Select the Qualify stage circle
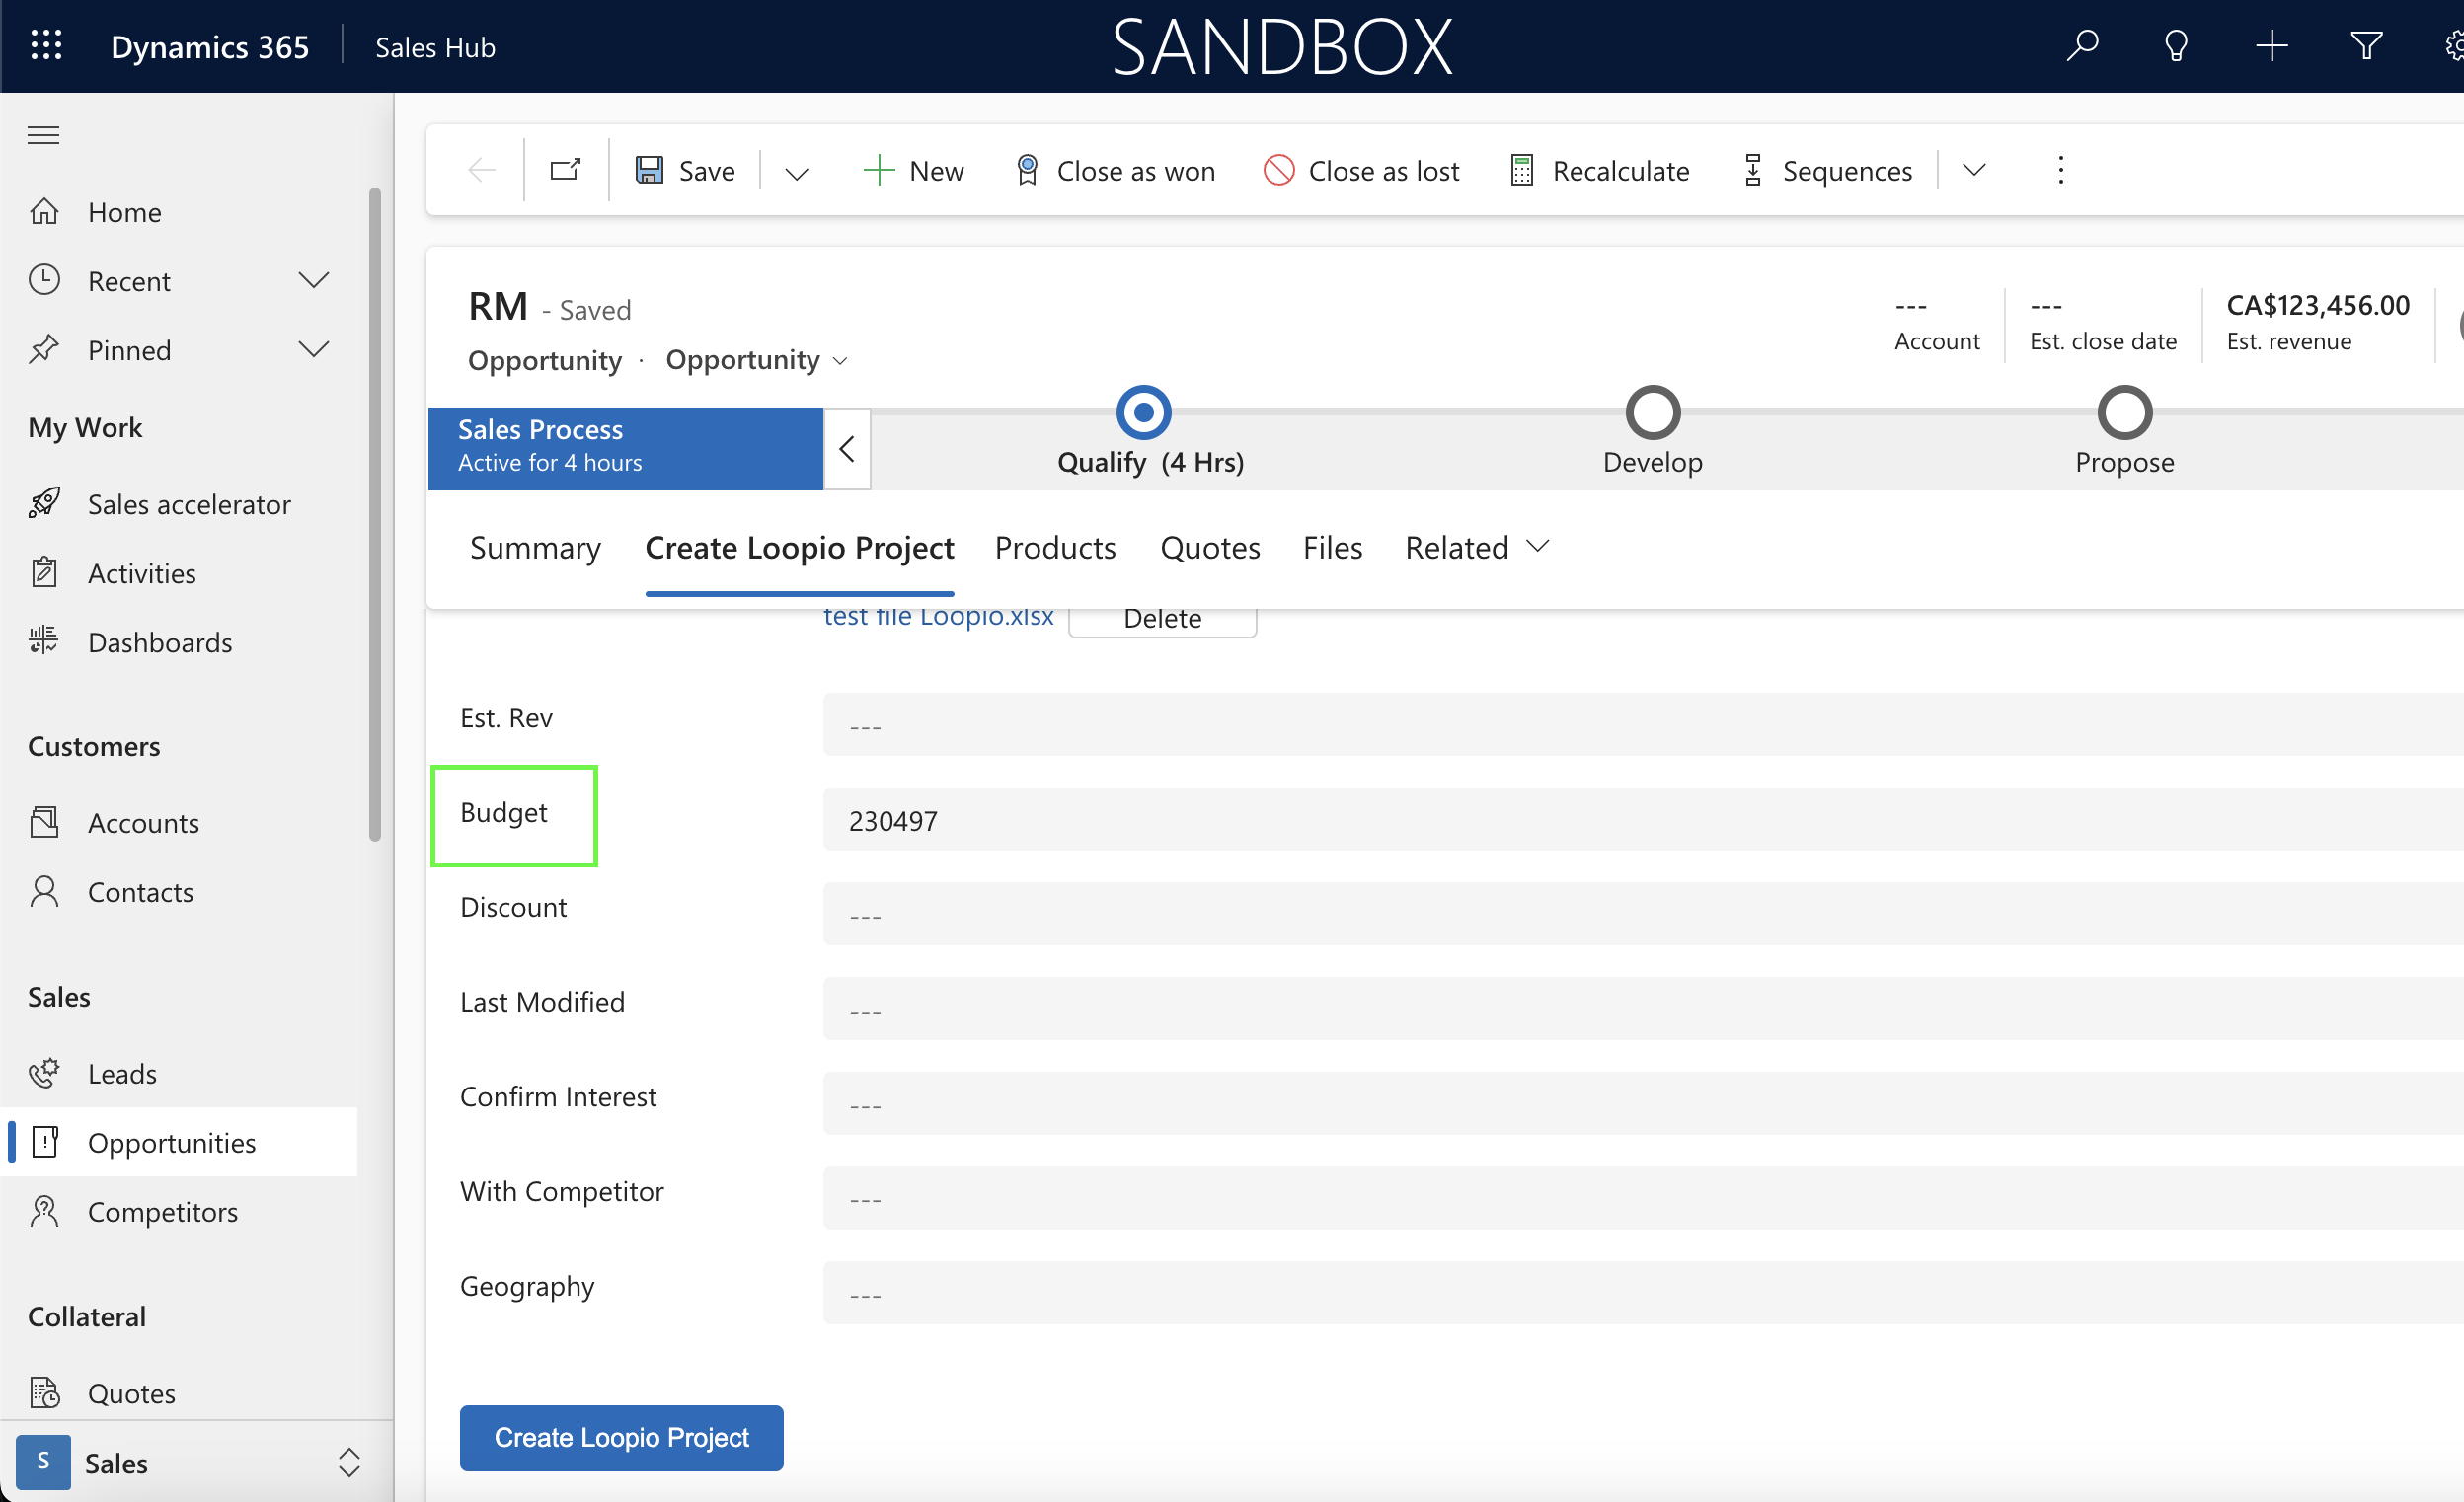 (1143, 412)
